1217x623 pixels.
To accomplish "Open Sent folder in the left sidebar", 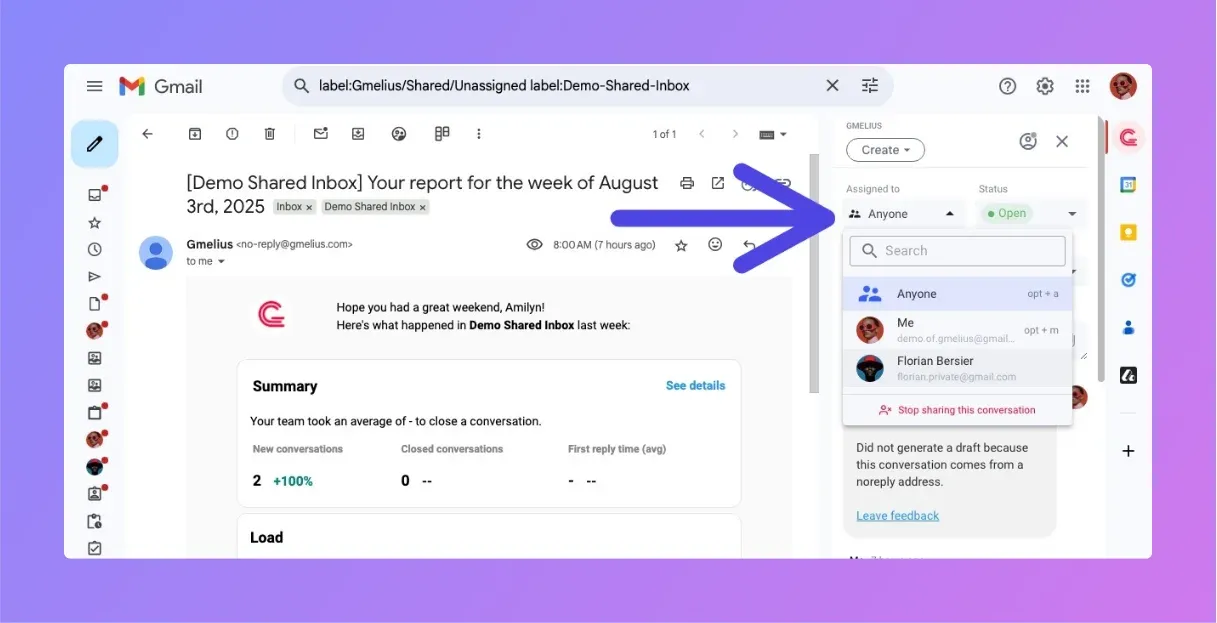I will point(95,276).
